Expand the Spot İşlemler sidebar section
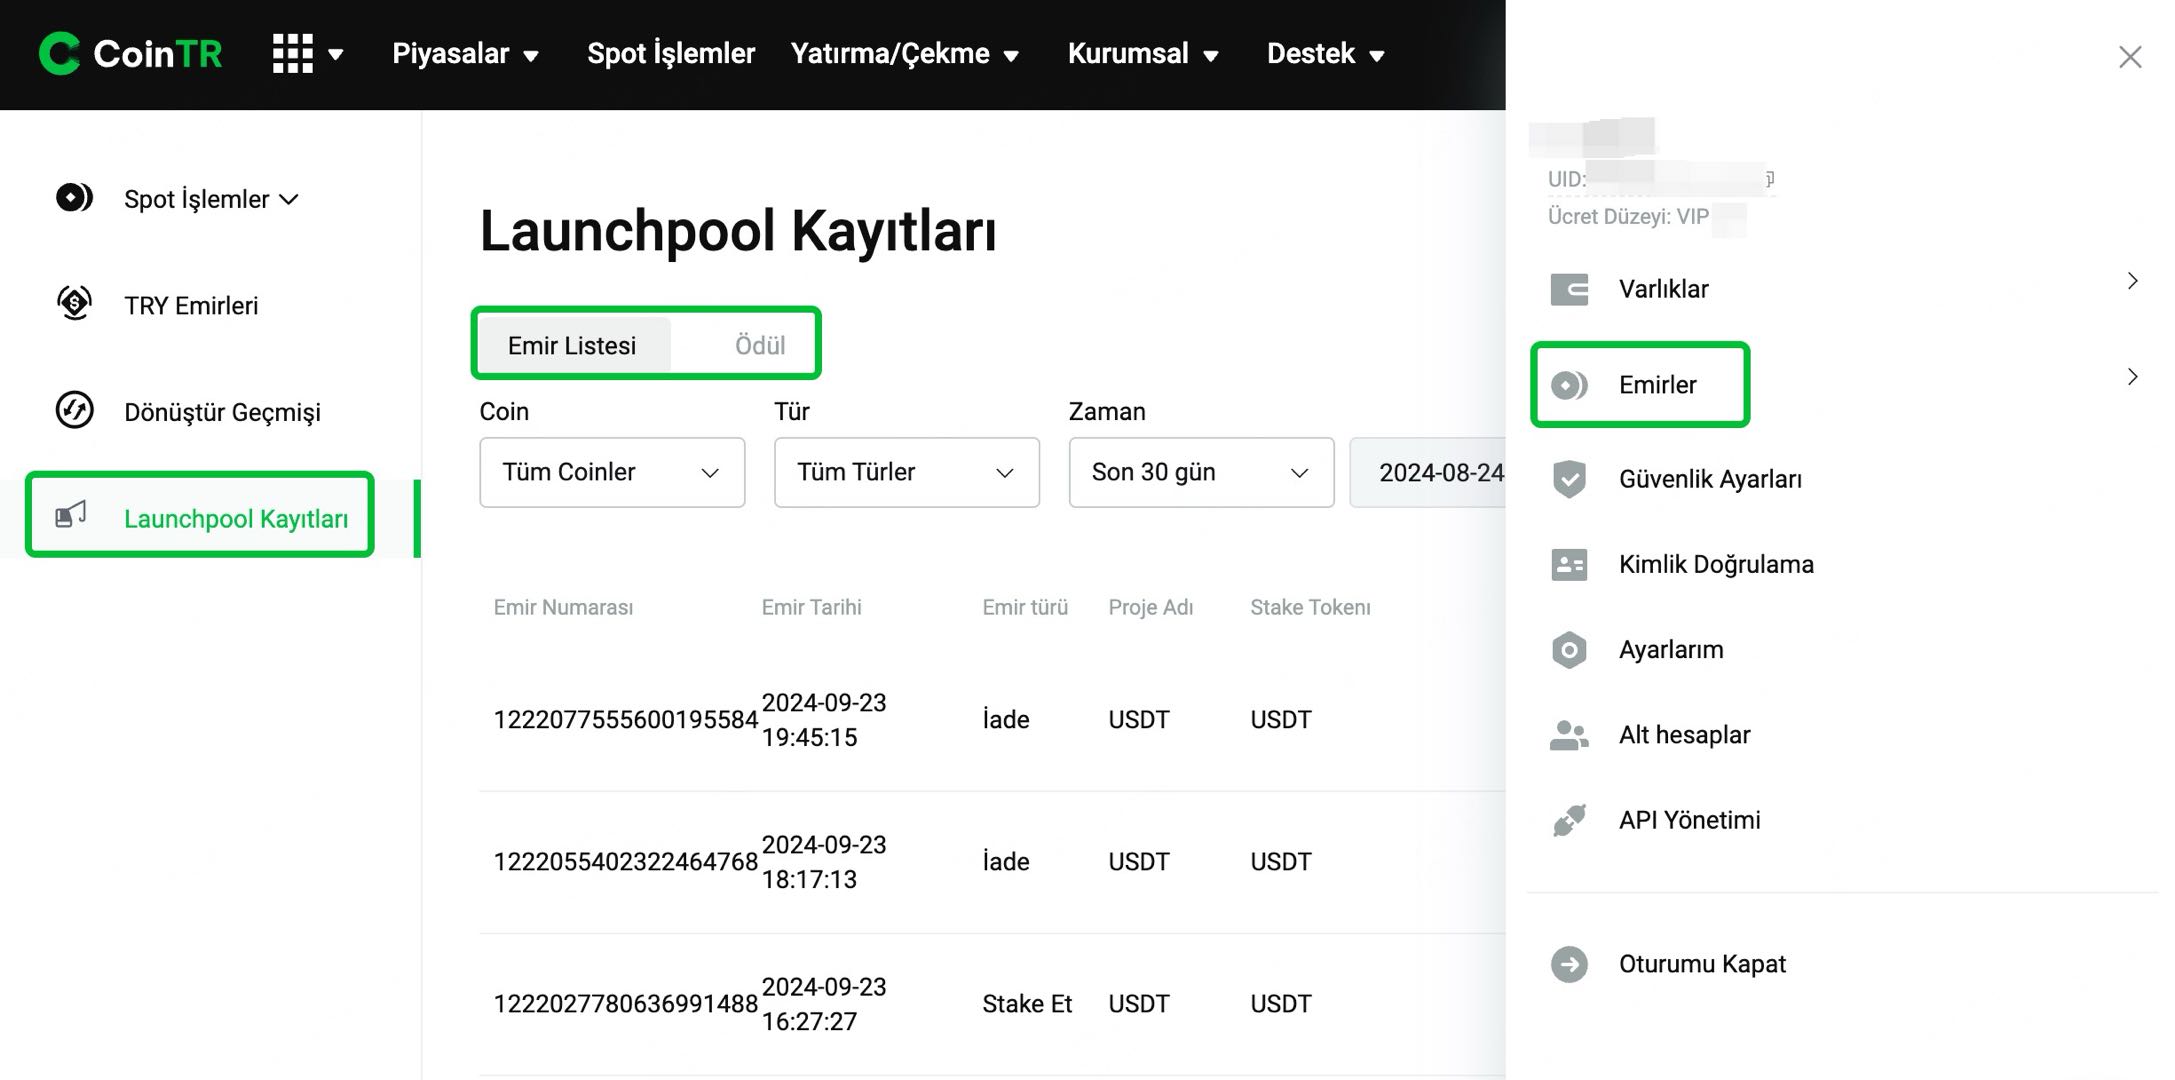 pos(289,199)
